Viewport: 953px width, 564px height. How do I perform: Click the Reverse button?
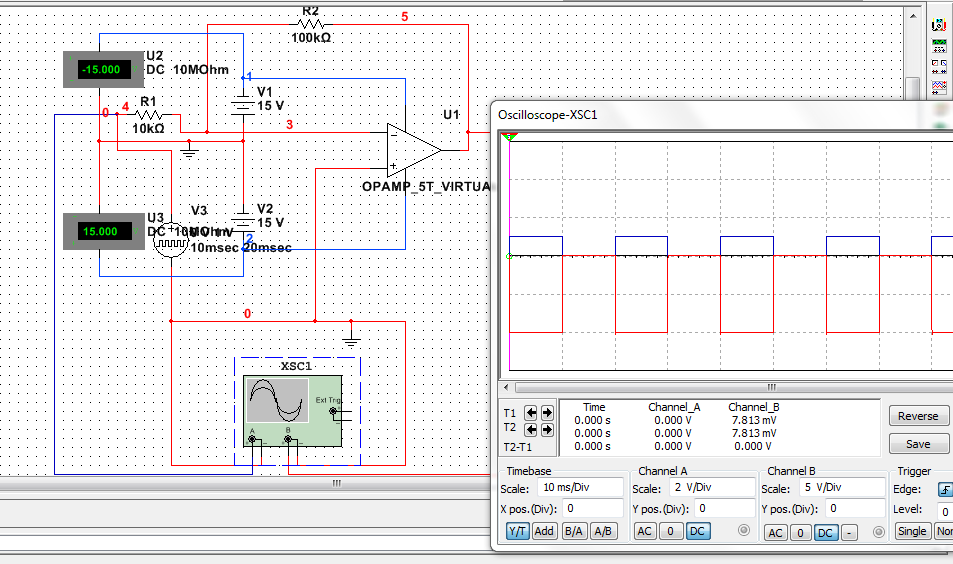[x=918, y=416]
